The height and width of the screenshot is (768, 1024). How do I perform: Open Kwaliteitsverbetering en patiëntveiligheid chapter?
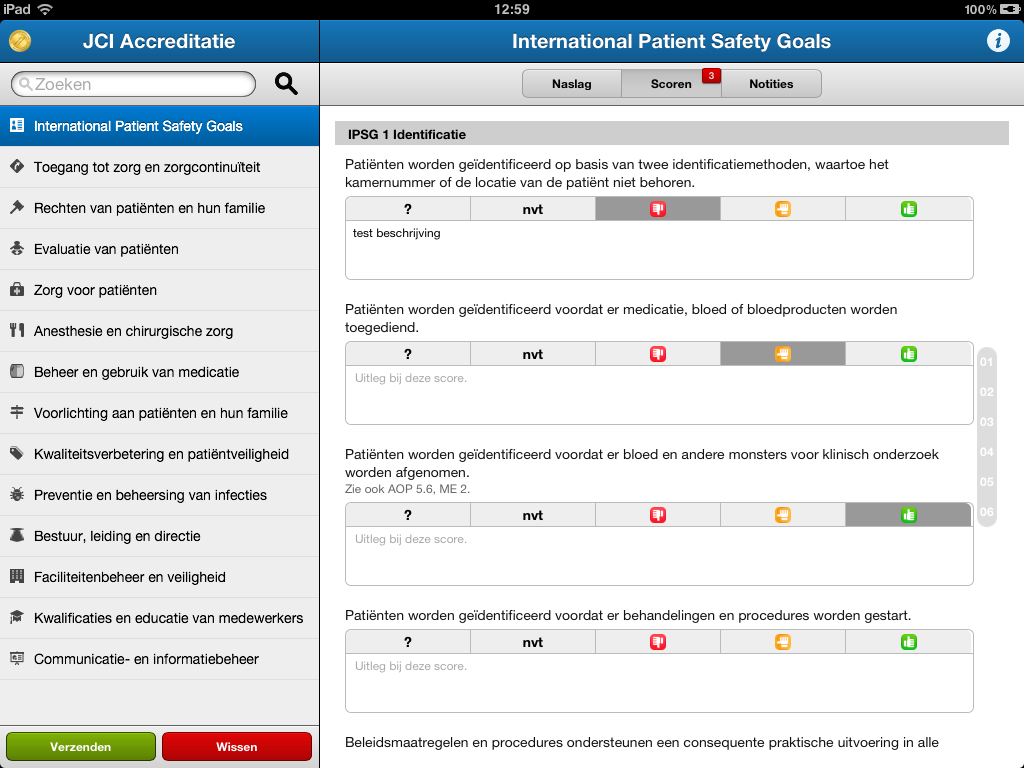160,454
